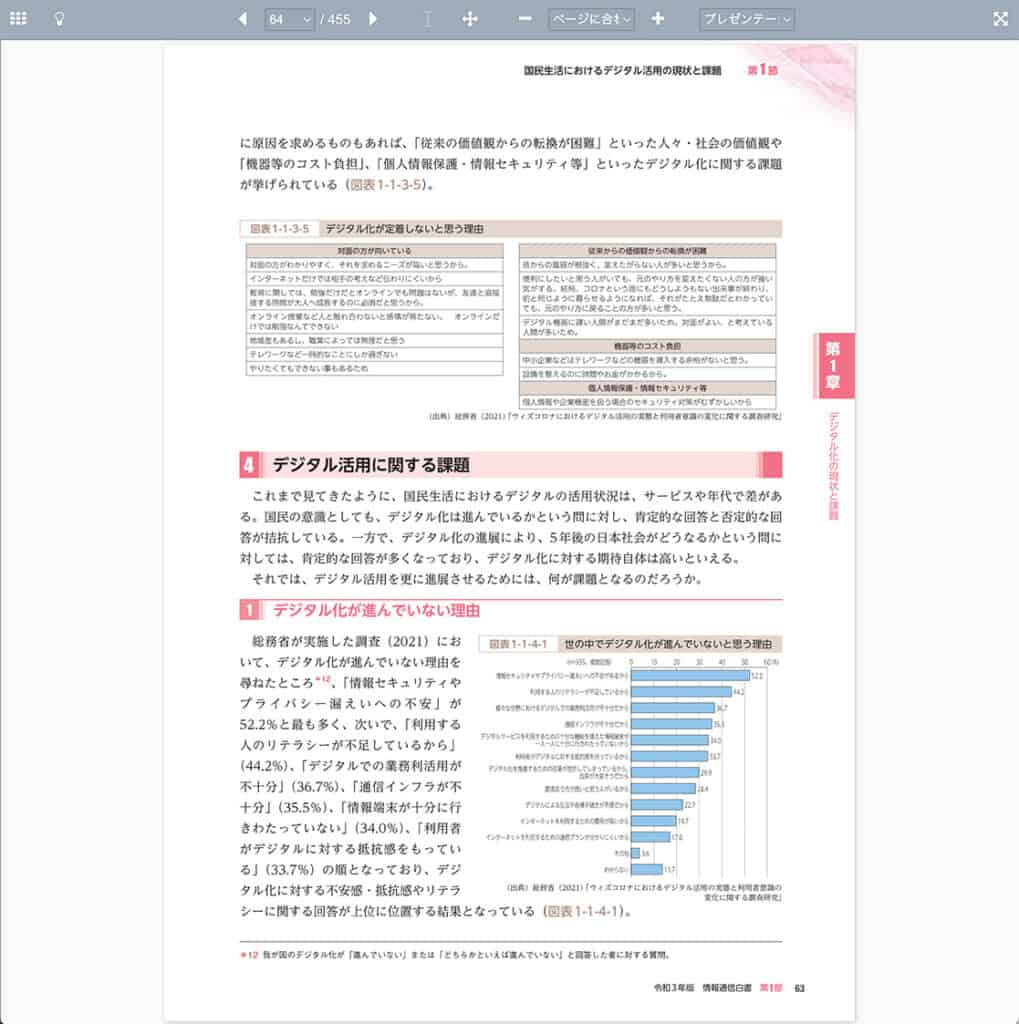Click figure title デジタル化が定着しないと思う理由
Viewport: 1019px width, 1024px height.
404,229
